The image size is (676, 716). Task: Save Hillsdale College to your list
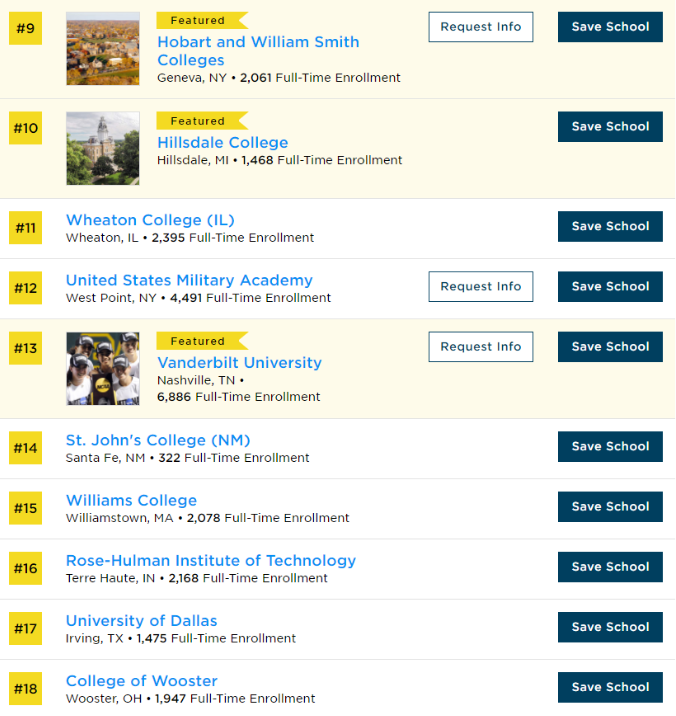(x=610, y=127)
